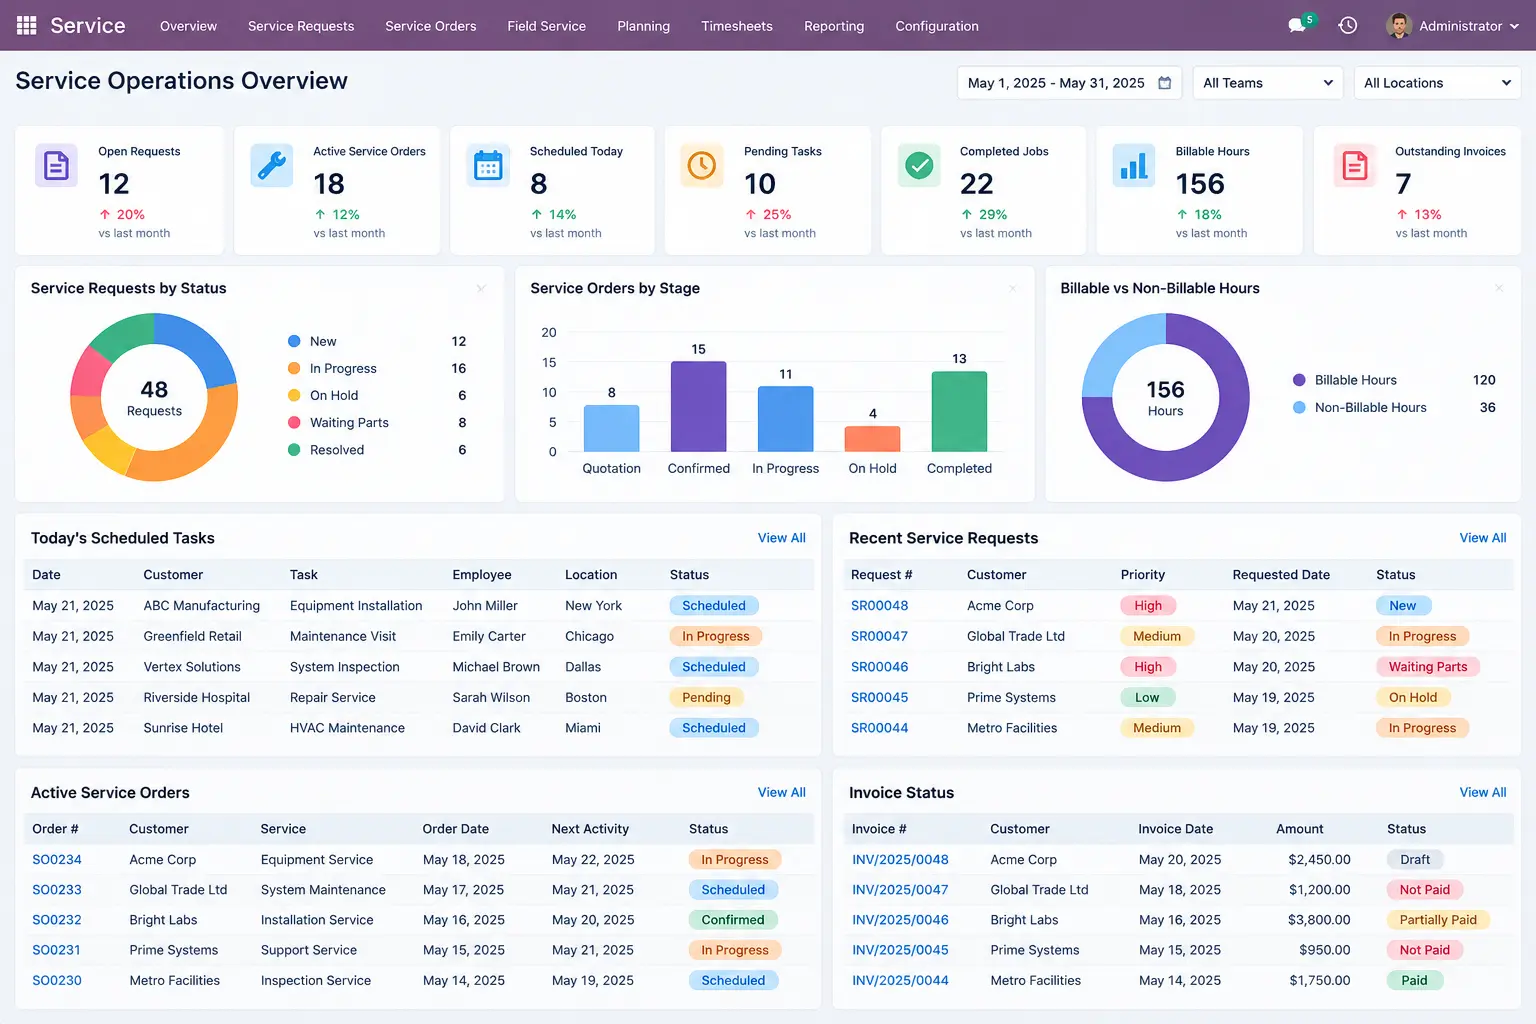The image size is (1536, 1024).
Task: Open the Service Requests menu
Action: (x=301, y=26)
